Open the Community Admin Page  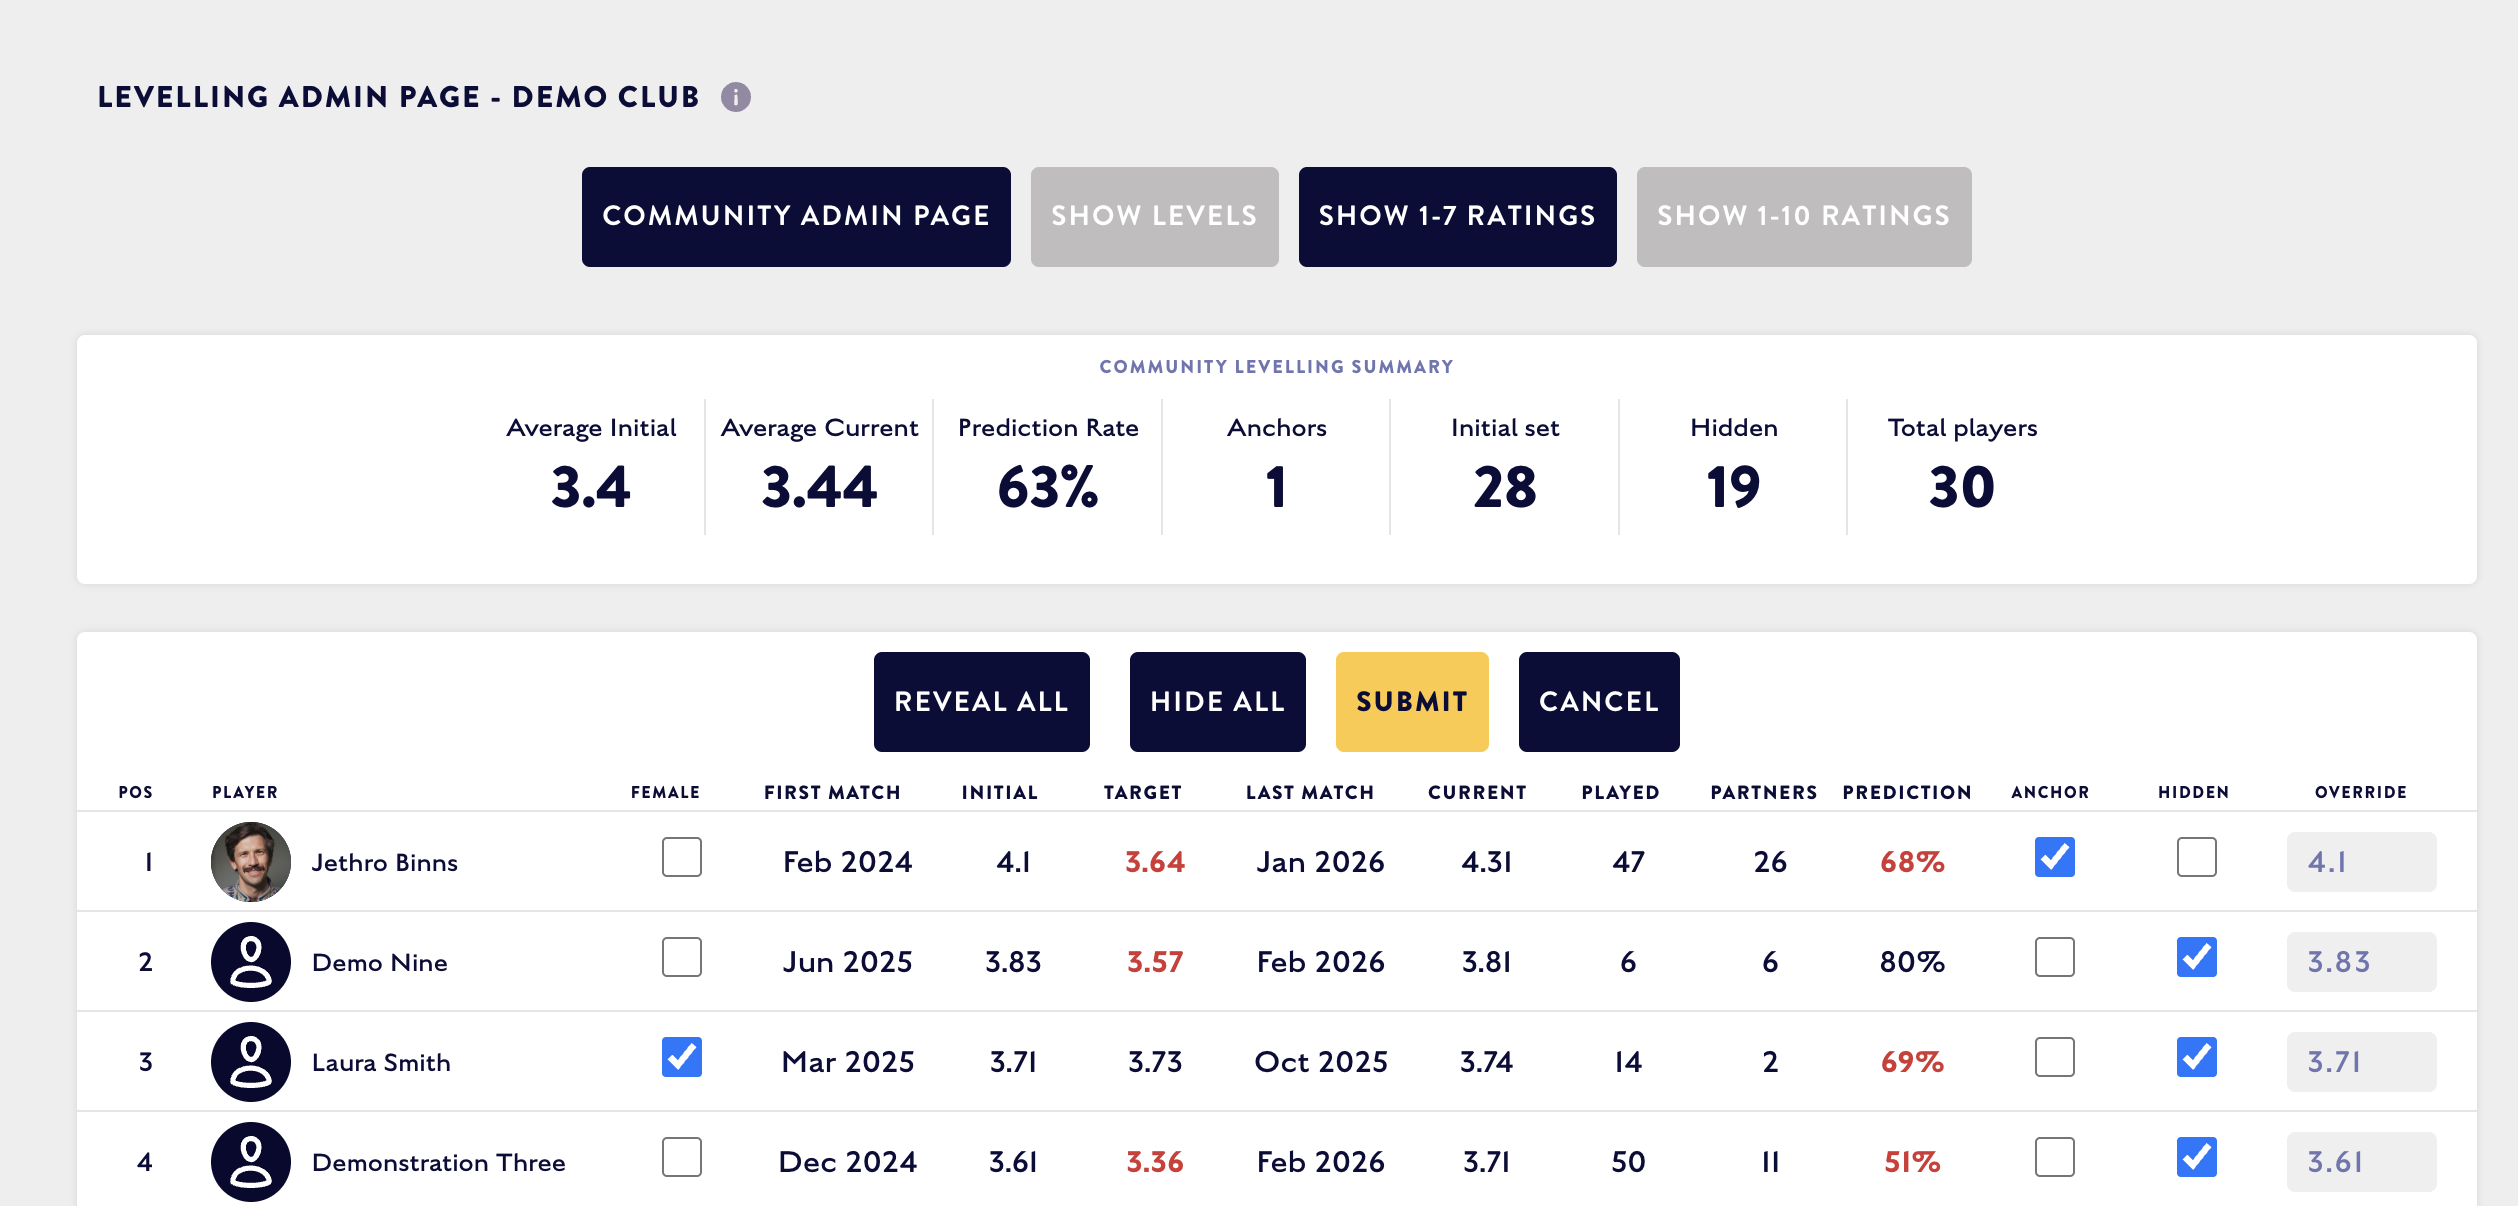coord(796,216)
